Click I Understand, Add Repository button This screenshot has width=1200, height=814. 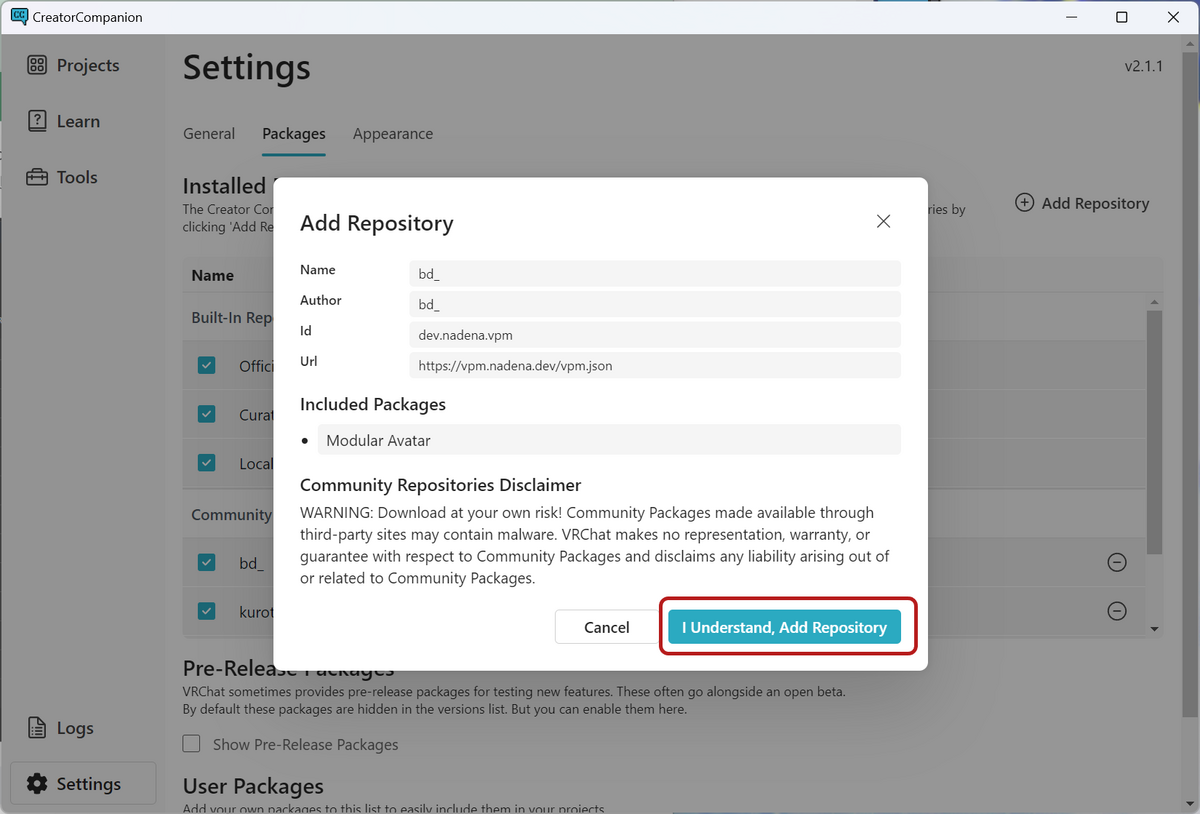pos(784,627)
